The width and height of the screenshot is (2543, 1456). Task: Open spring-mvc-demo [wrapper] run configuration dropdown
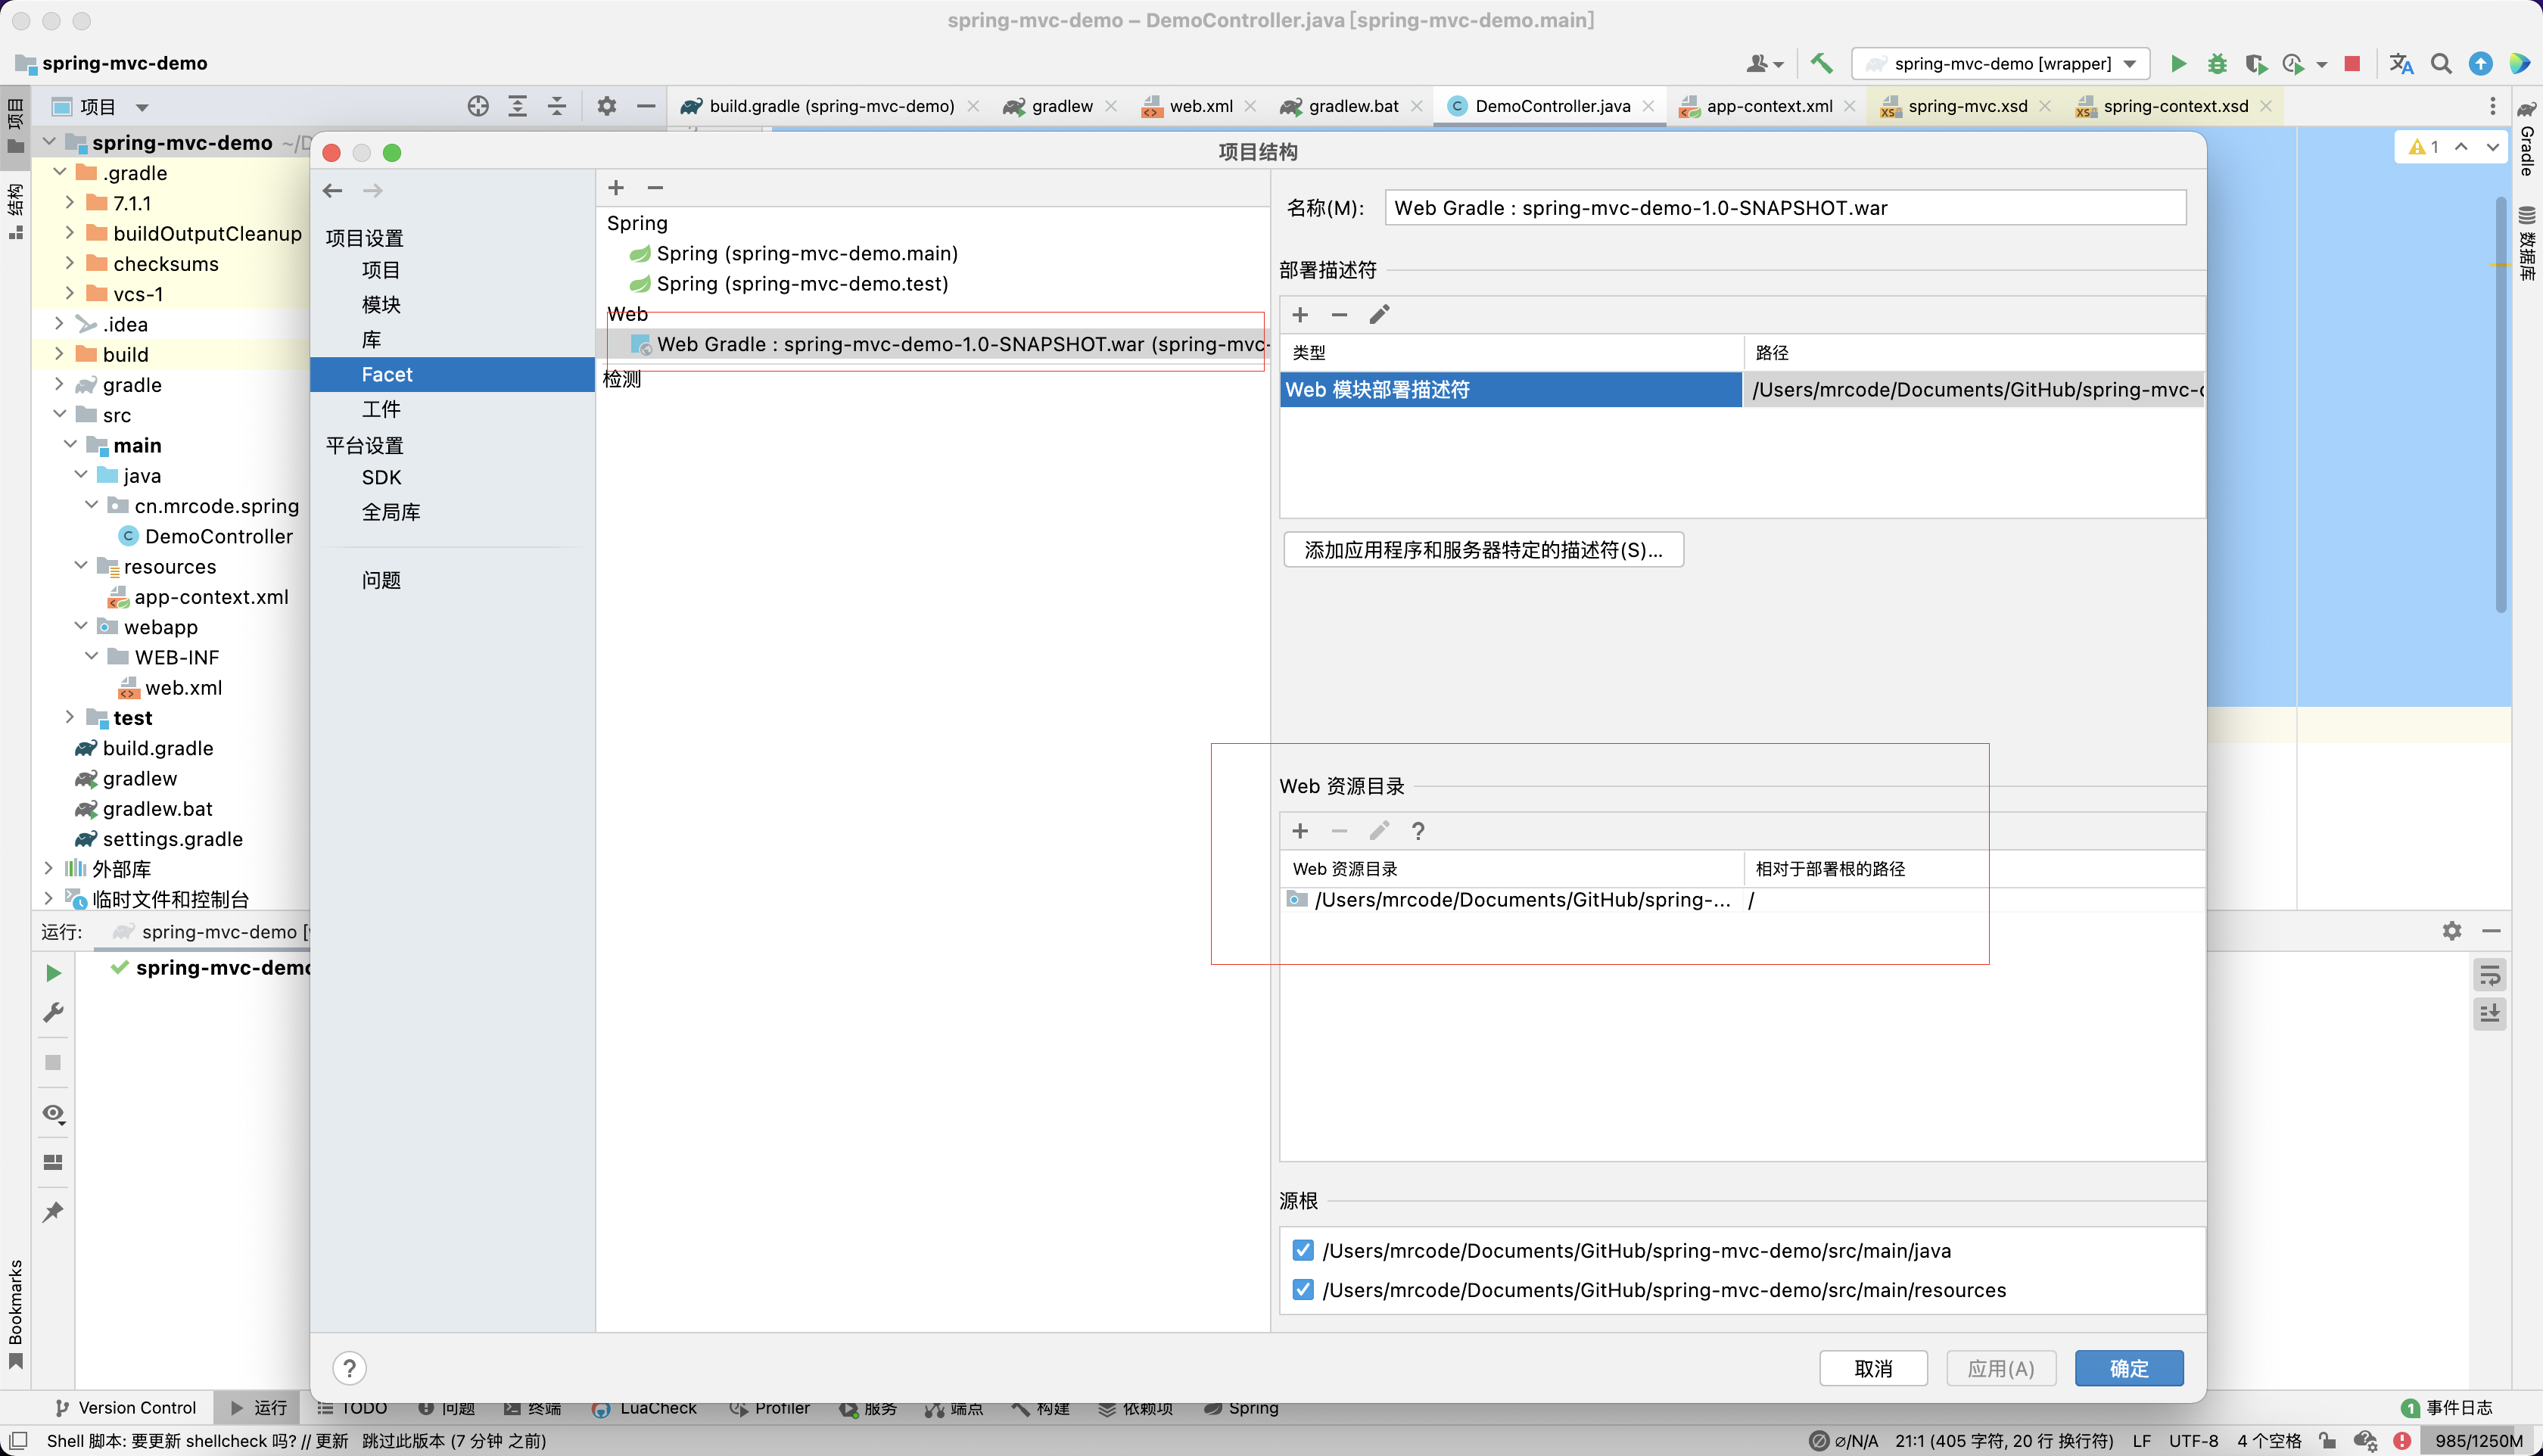tap(2000, 64)
